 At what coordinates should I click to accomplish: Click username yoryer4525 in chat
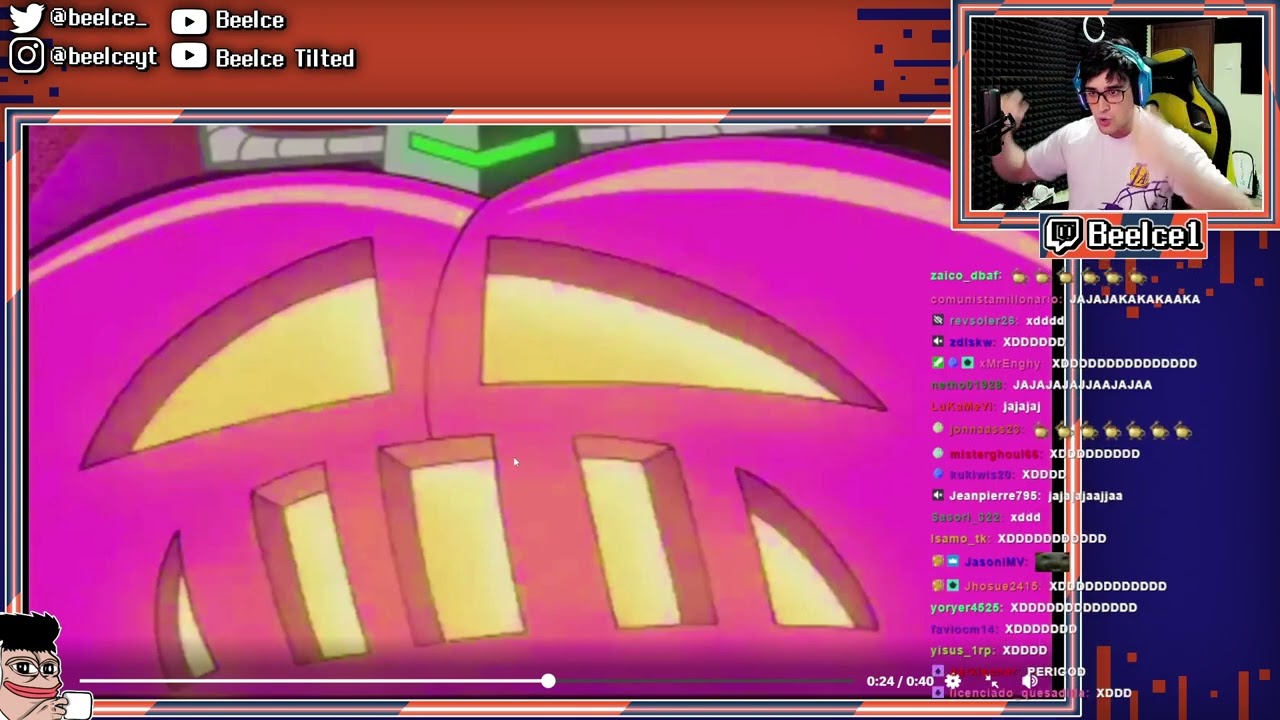(x=967, y=608)
